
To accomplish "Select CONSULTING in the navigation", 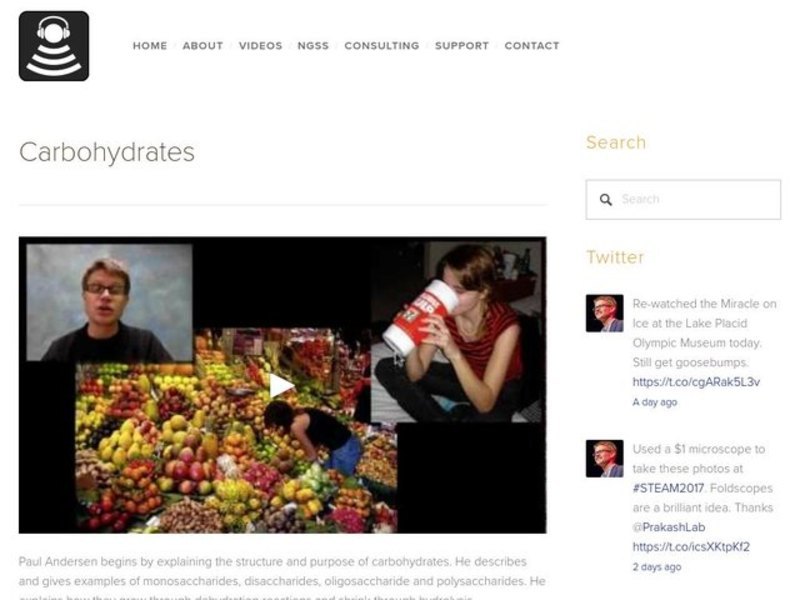I will pos(382,46).
